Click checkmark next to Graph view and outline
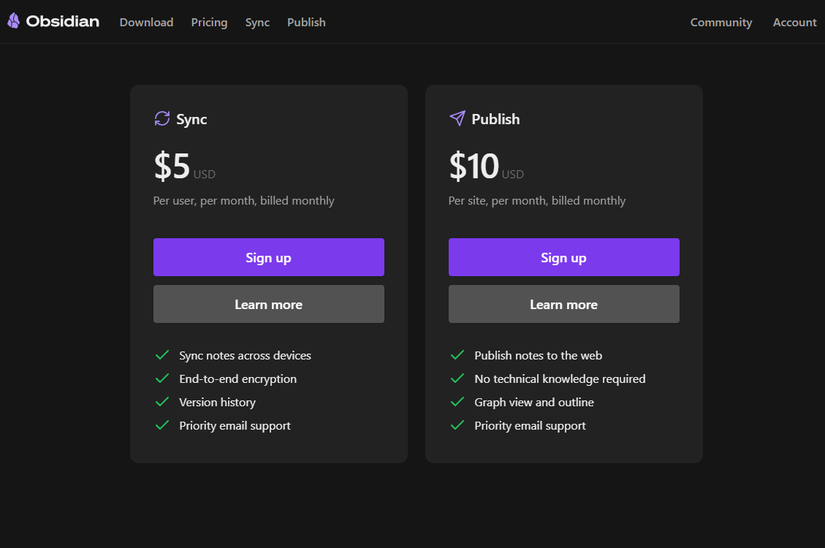Viewport: 825px width, 548px height. pyautogui.click(x=457, y=402)
